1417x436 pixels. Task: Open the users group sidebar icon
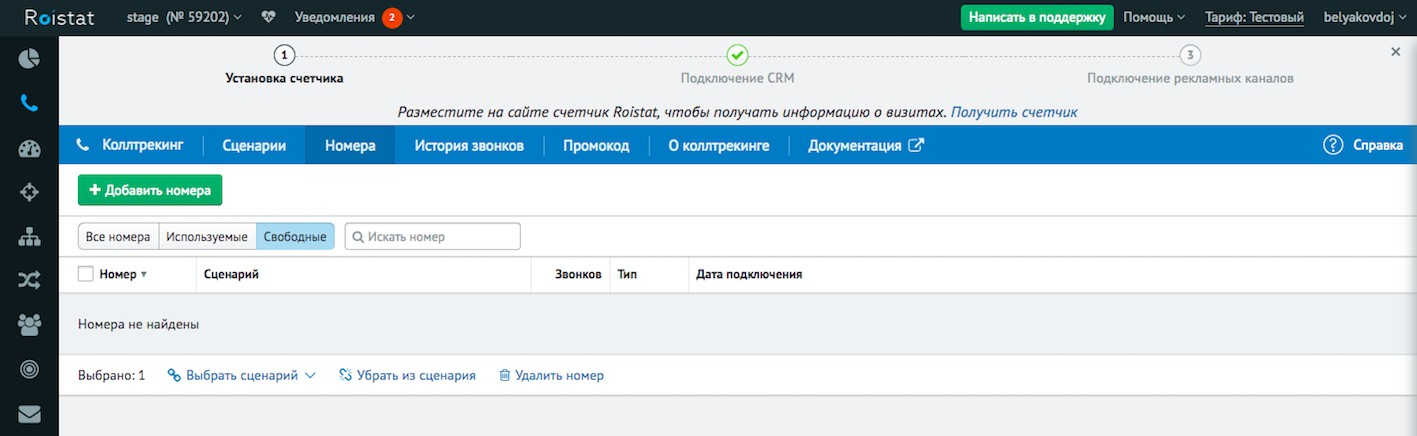point(29,325)
